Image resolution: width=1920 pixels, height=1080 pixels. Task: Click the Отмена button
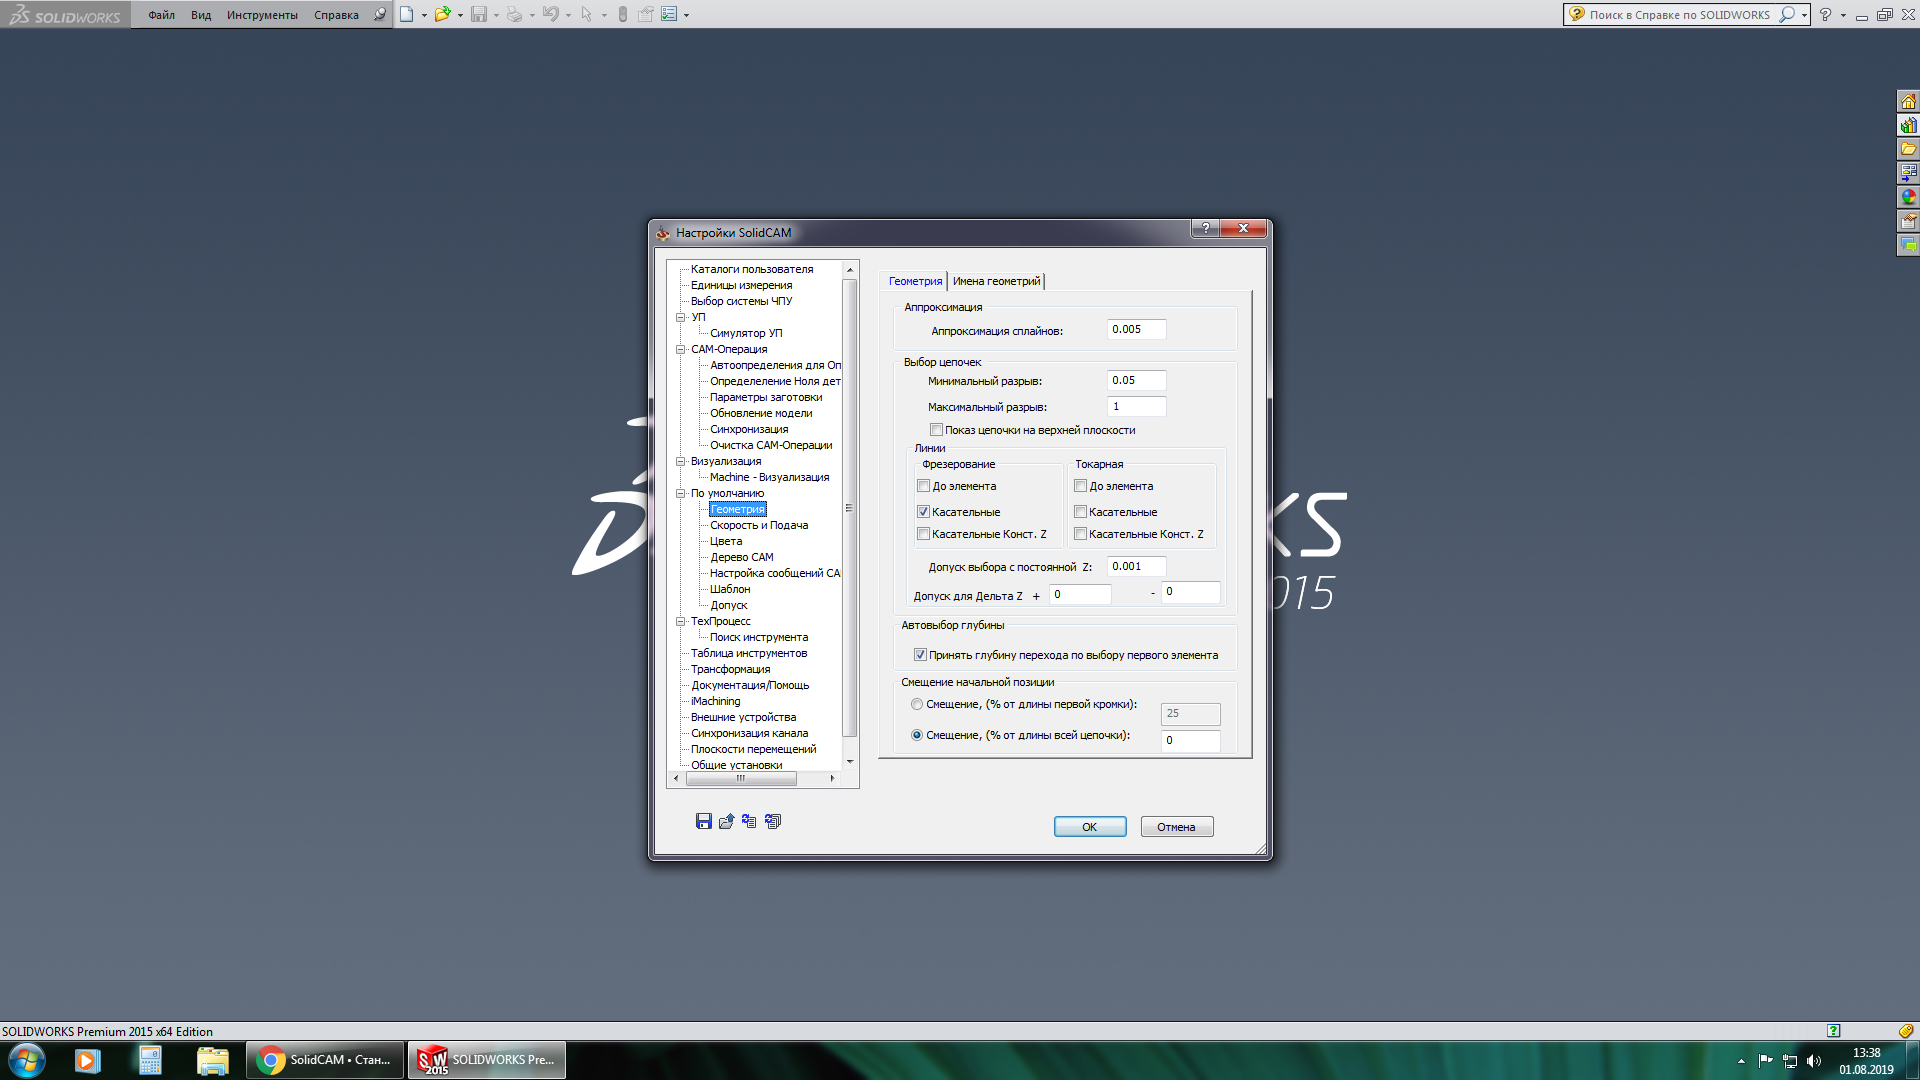1176,827
